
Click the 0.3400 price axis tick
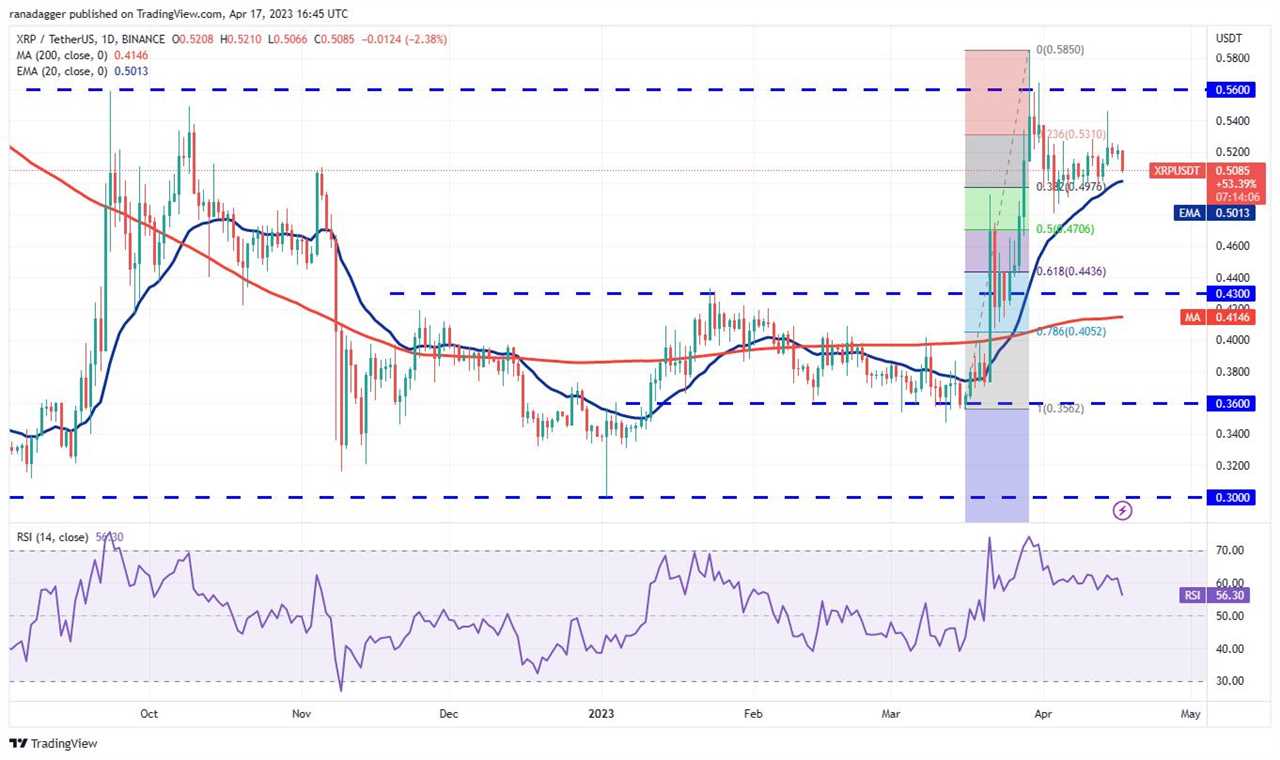tap(1233, 434)
